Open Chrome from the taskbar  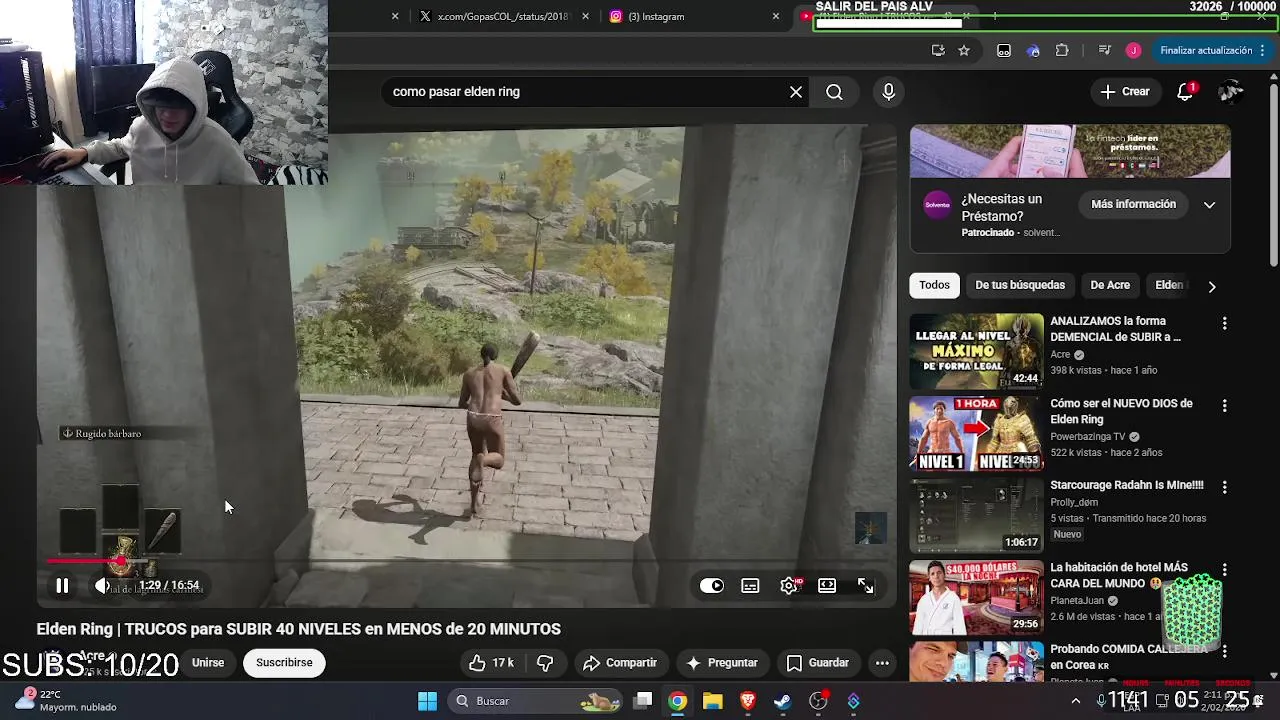pyautogui.click(x=678, y=701)
